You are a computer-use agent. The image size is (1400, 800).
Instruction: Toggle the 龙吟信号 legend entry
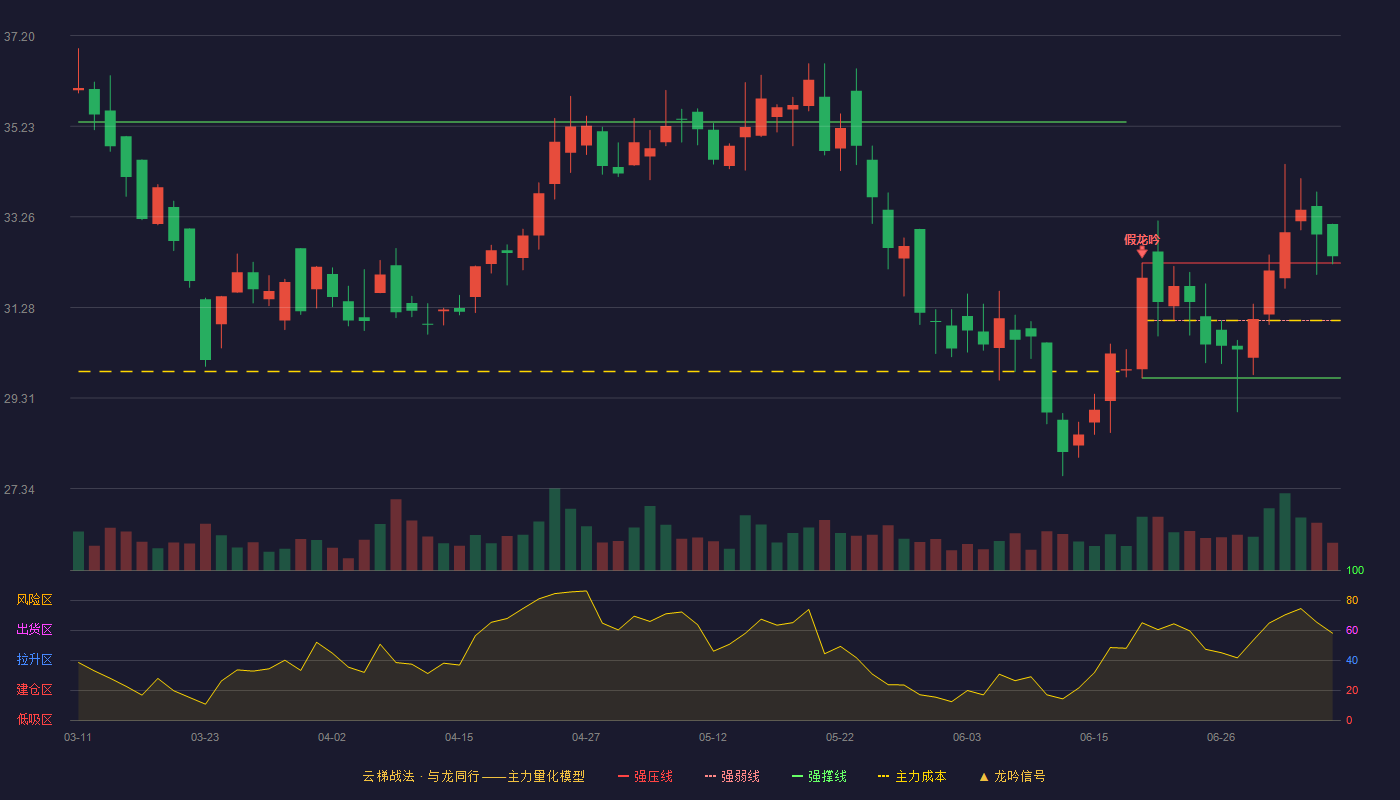(1012, 776)
